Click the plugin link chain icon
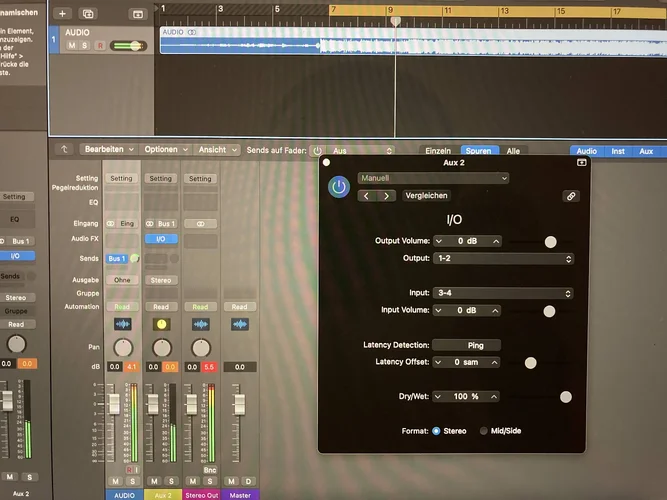Image resolution: width=667 pixels, height=500 pixels. click(x=571, y=196)
